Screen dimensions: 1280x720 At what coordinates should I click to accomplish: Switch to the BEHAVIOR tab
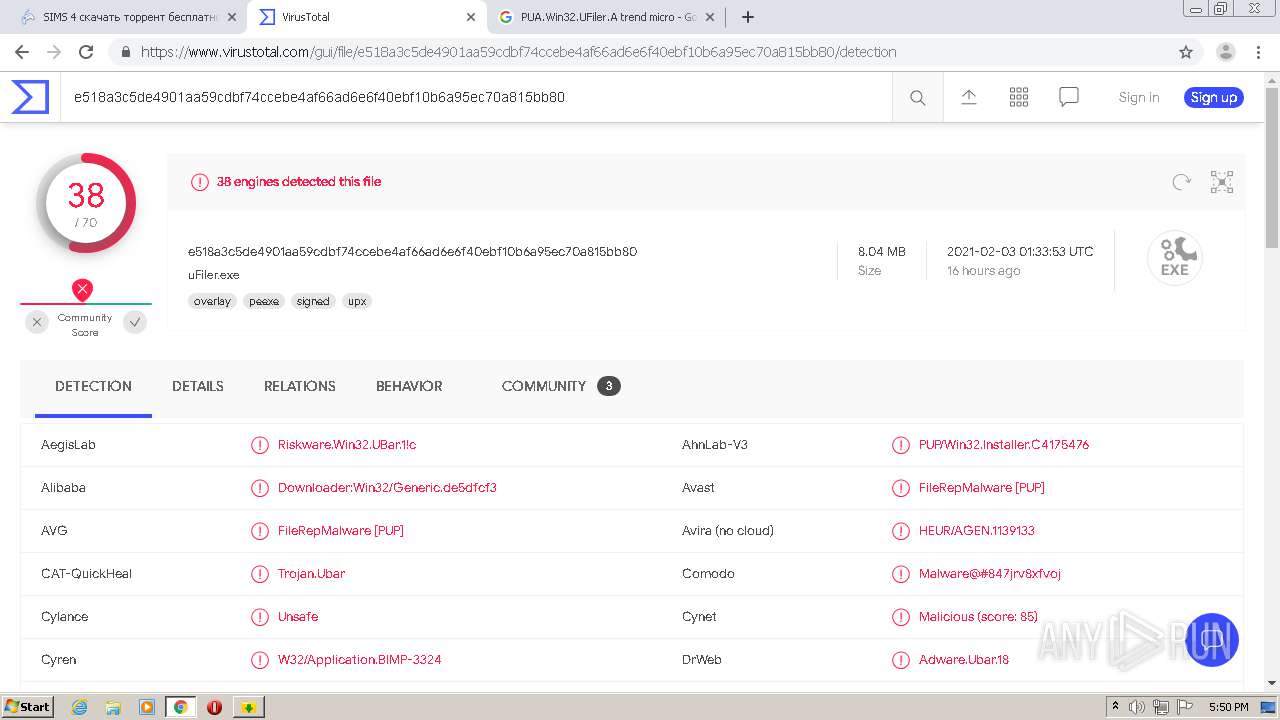click(409, 386)
